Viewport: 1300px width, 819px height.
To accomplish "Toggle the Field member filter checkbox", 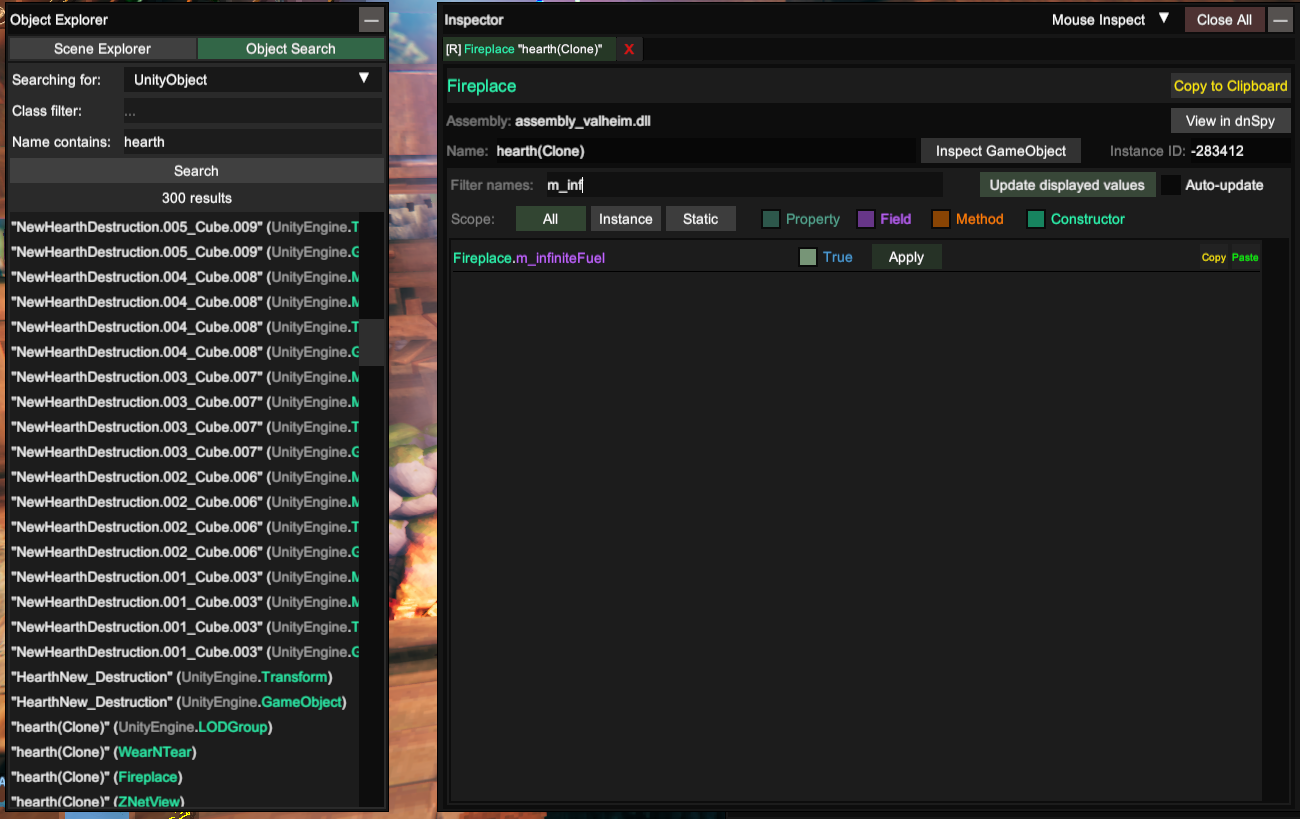I will coord(866,219).
